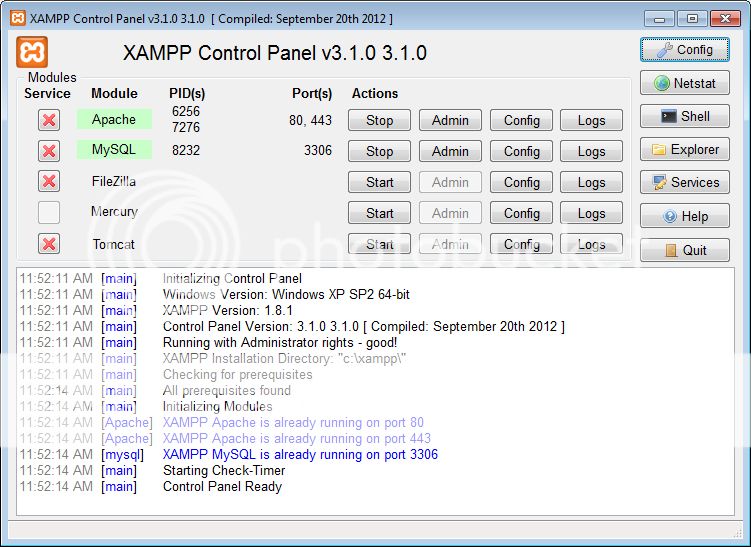
Task: Click log line 'Running with Administrator rights - good!'
Action: coord(280,342)
